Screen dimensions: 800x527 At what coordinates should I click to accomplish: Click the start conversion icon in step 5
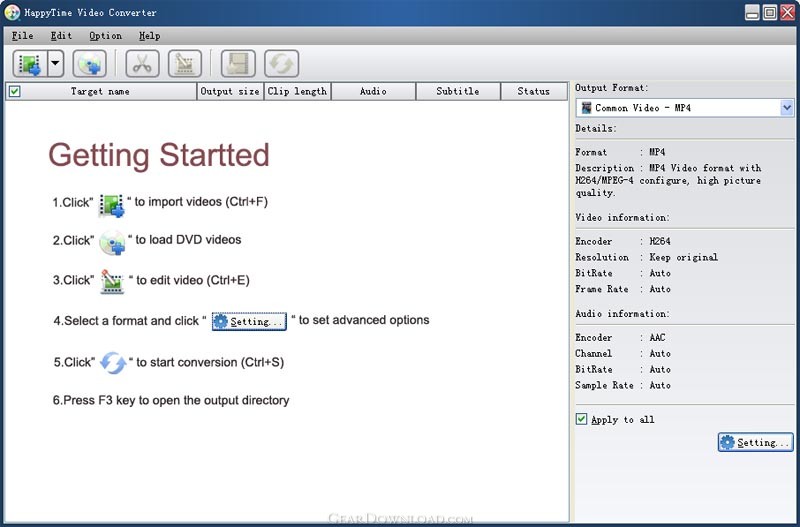tap(113, 363)
